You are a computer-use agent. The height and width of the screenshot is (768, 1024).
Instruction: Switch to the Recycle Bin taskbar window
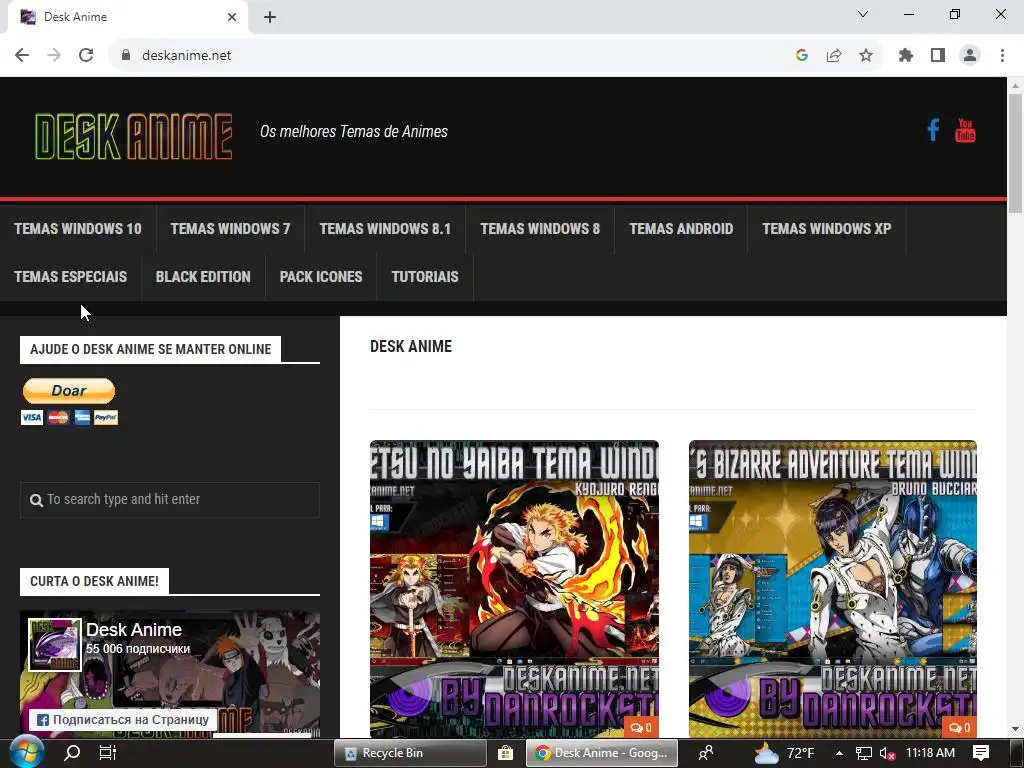click(x=410, y=753)
